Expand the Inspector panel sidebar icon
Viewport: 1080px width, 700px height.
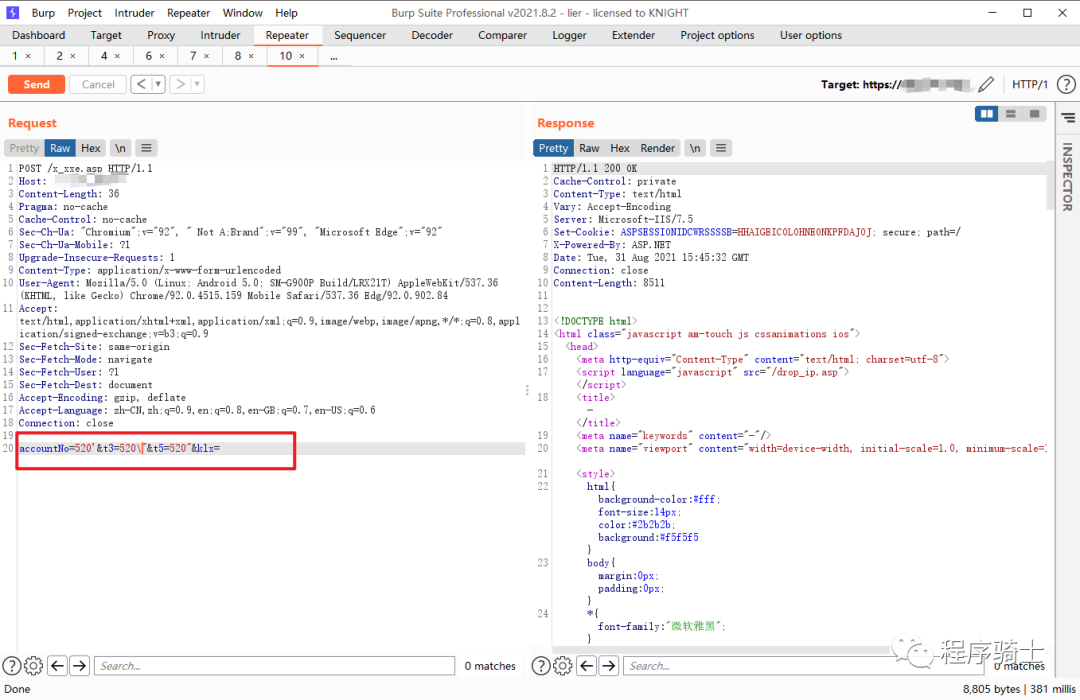pyautogui.click(x=1067, y=118)
